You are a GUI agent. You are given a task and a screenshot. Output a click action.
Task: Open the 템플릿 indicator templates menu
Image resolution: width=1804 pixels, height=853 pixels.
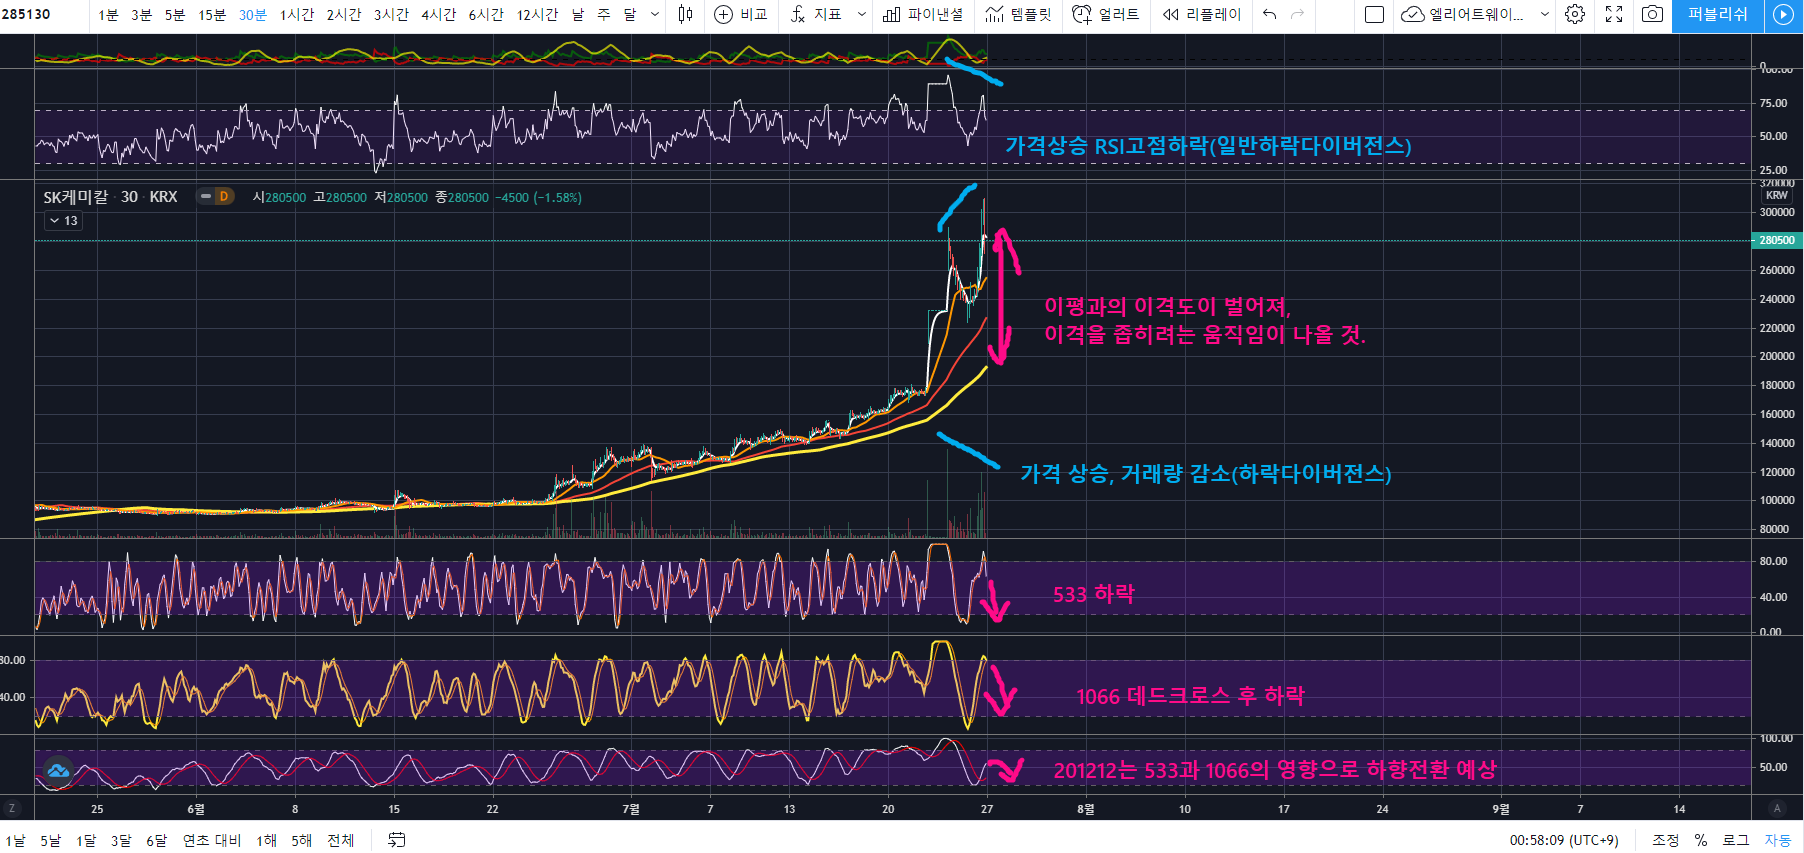click(x=1019, y=14)
